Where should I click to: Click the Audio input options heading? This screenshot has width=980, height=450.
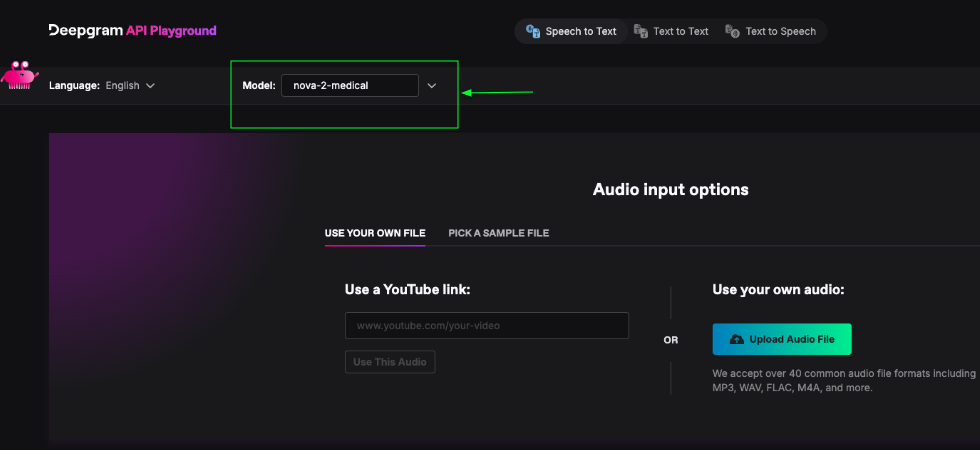670,189
